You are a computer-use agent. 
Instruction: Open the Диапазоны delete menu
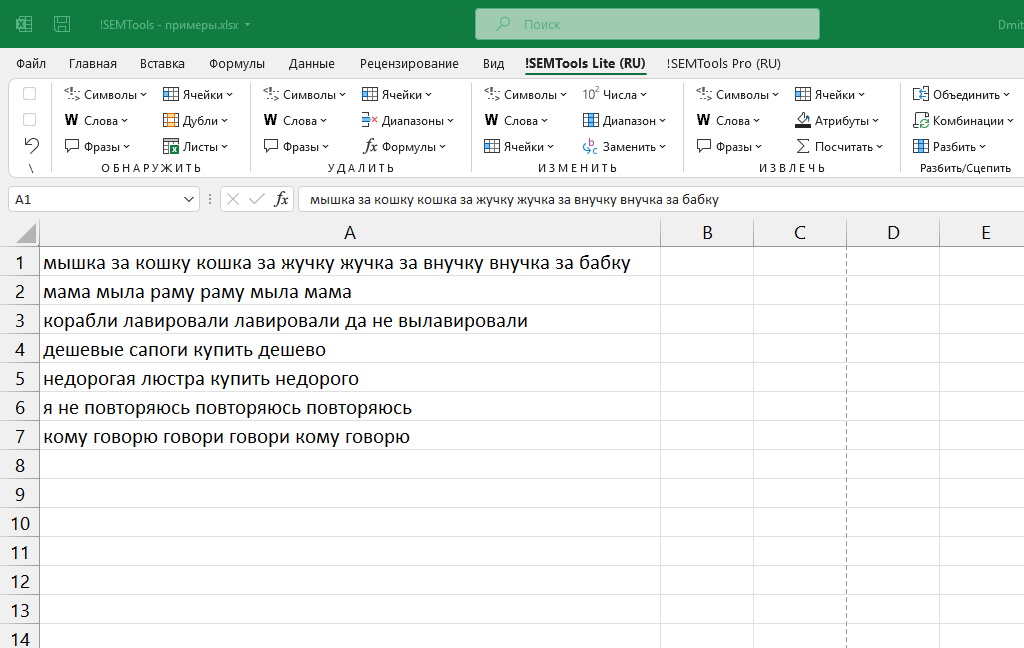[408, 121]
